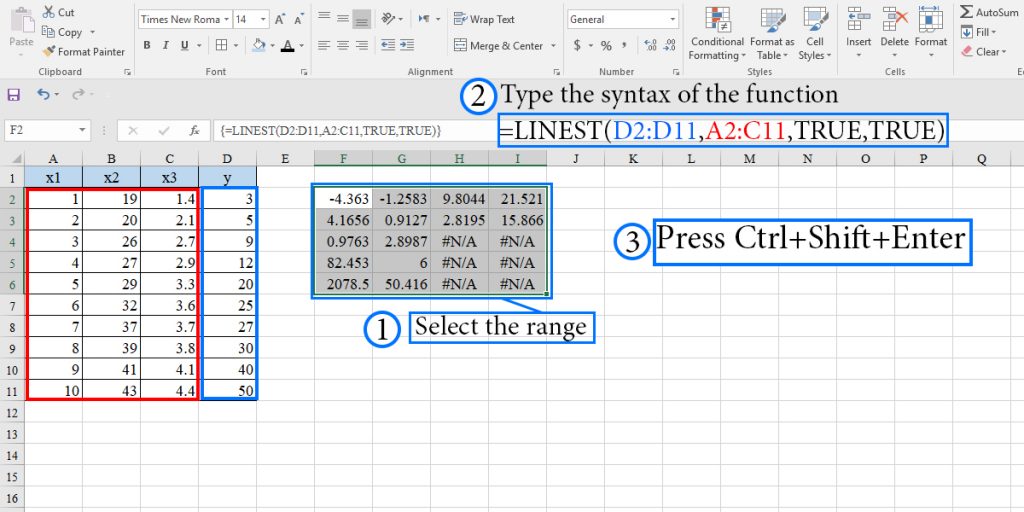Apply cell borders with the Borders icon
Screen dimensions: 1024x512
(221, 45)
